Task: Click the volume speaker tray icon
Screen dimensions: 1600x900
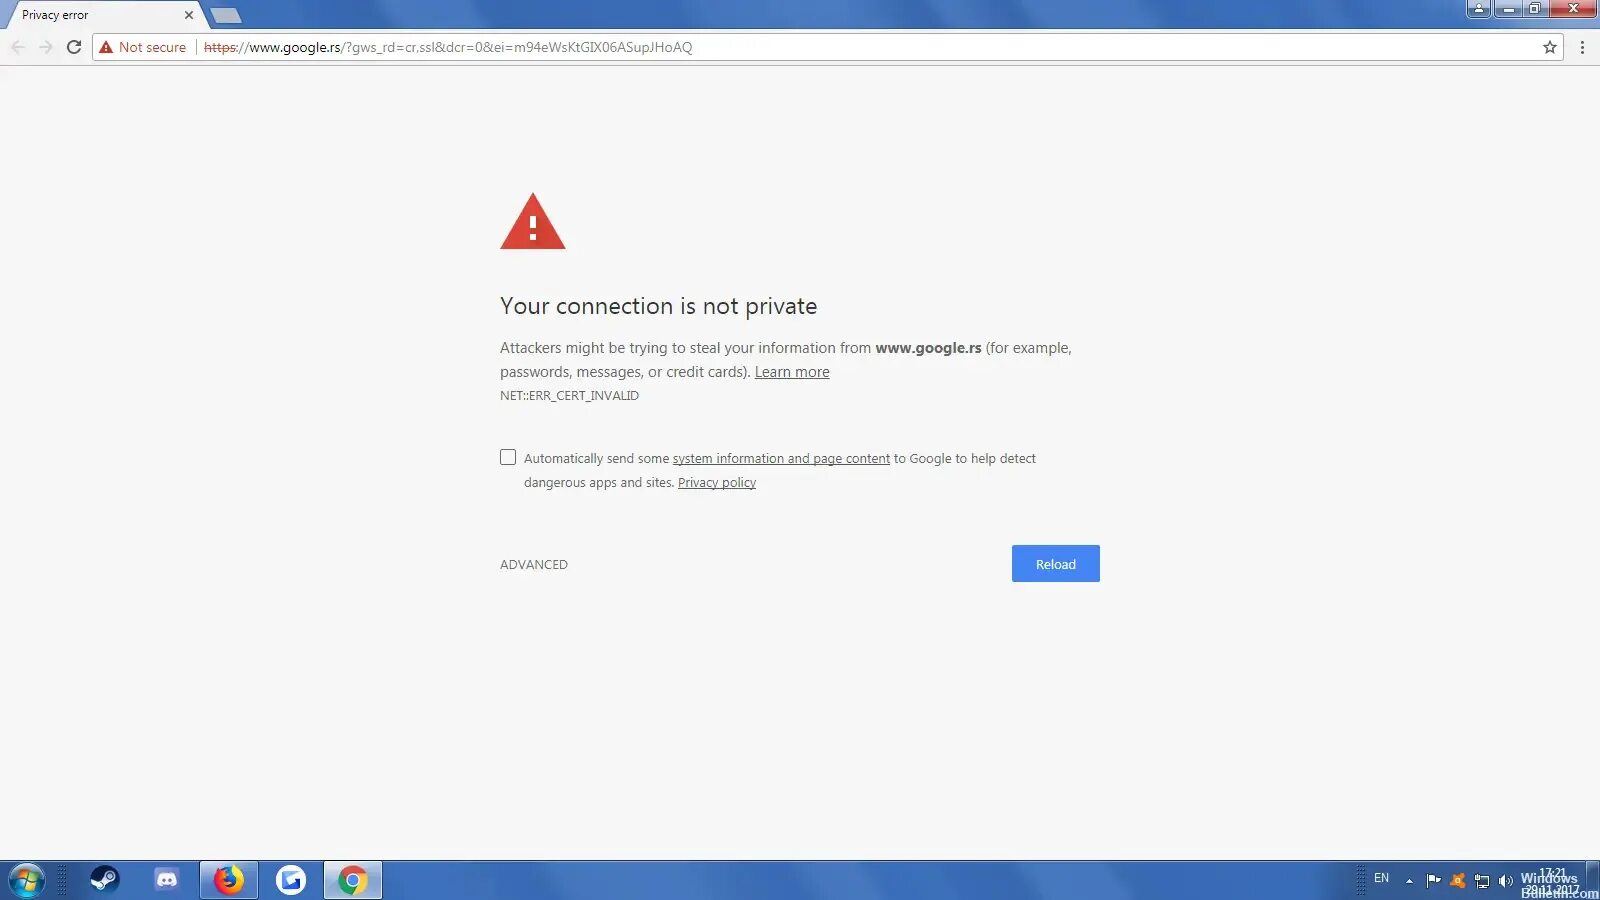Action: (x=1505, y=881)
